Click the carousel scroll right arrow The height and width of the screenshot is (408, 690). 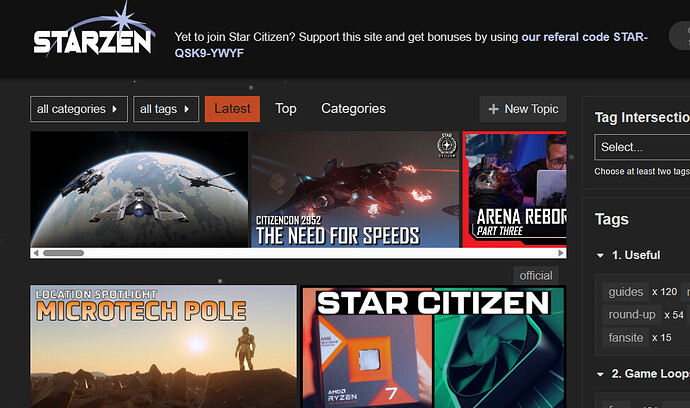pos(561,253)
